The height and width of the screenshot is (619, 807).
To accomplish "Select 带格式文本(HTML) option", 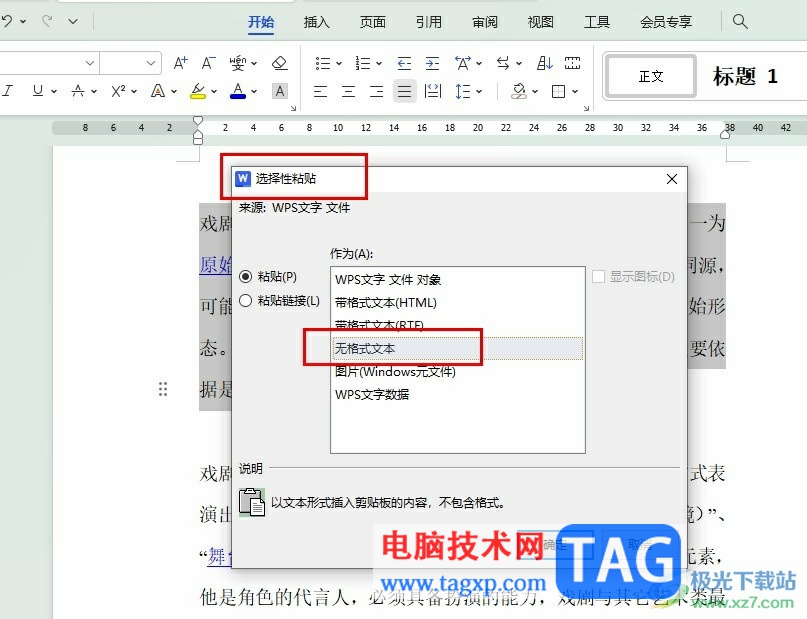I will coord(458,303).
